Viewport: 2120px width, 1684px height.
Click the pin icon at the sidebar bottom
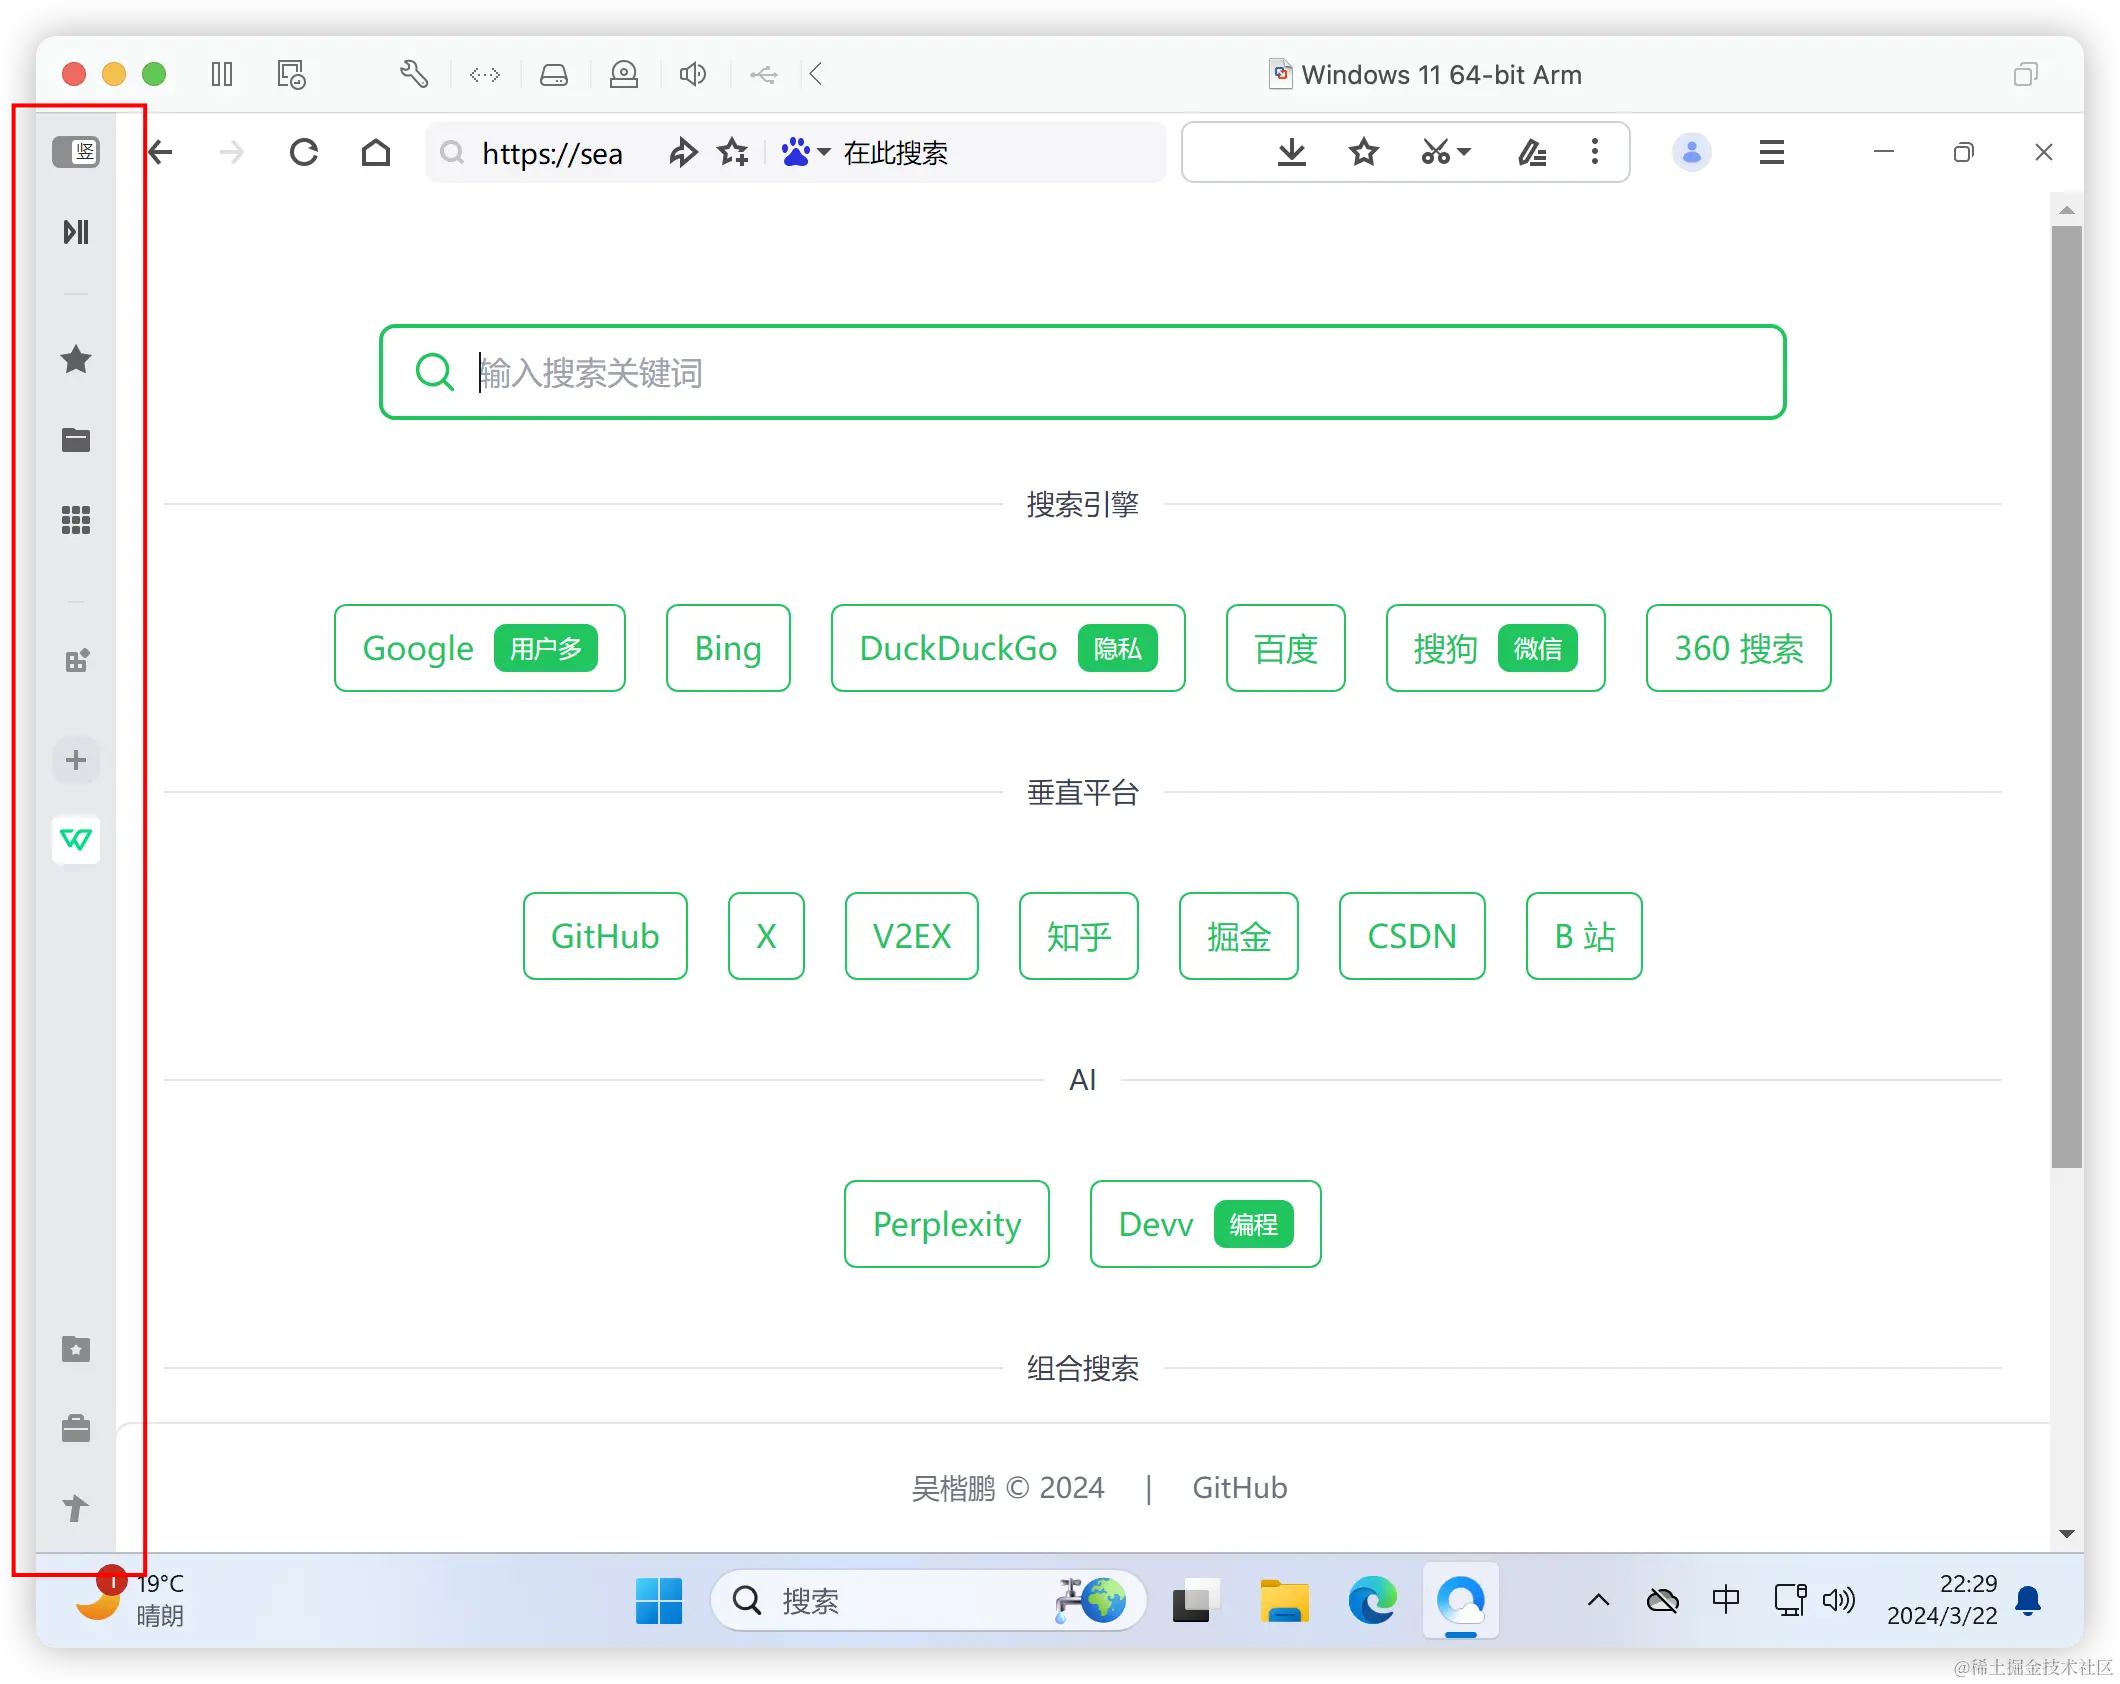(76, 1508)
